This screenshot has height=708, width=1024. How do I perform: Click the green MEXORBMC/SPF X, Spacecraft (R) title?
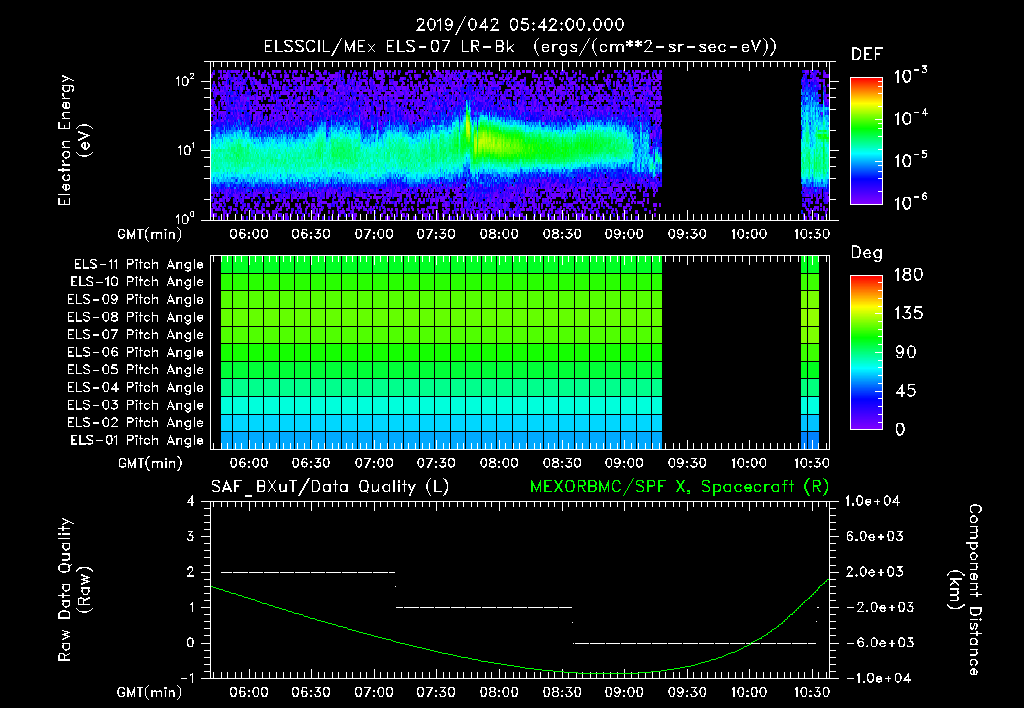pos(679,487)
